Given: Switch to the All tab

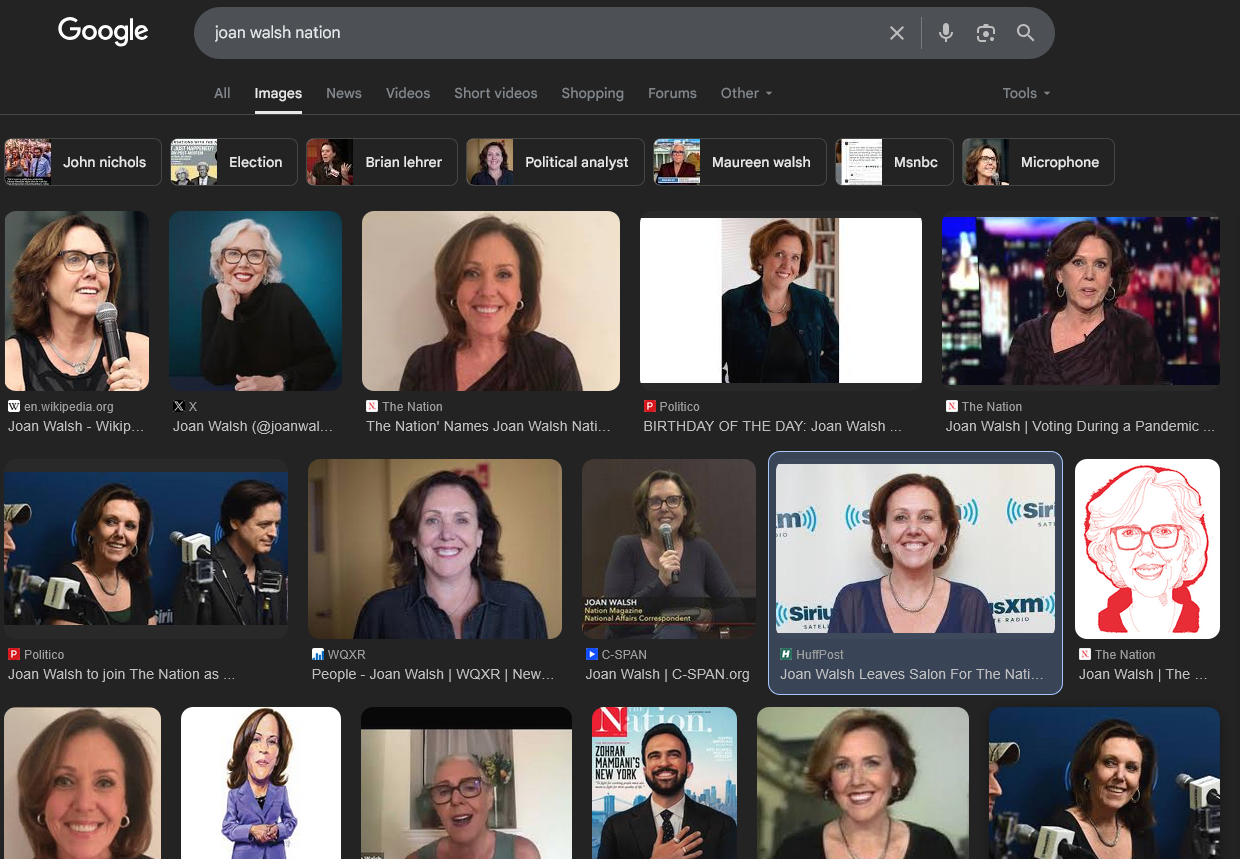Looking at the screenshot, I should click(x=222, y=93).
